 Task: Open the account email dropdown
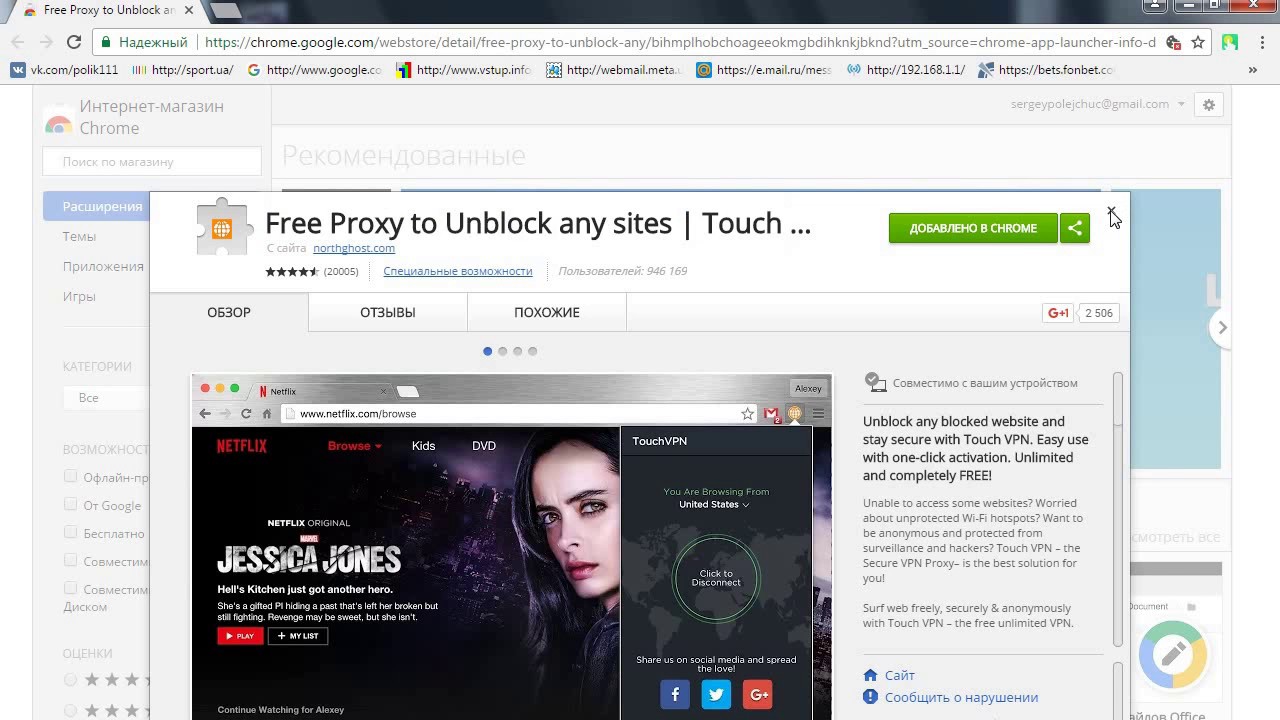(1098, 104)
